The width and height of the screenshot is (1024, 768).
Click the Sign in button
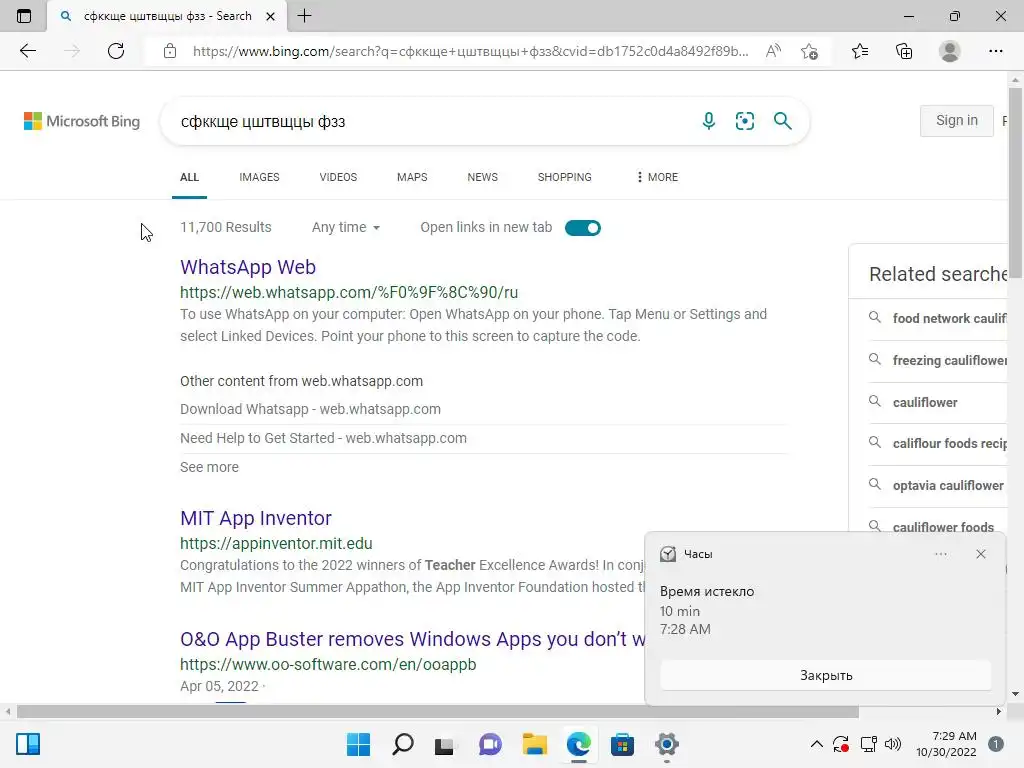point(957,120)
